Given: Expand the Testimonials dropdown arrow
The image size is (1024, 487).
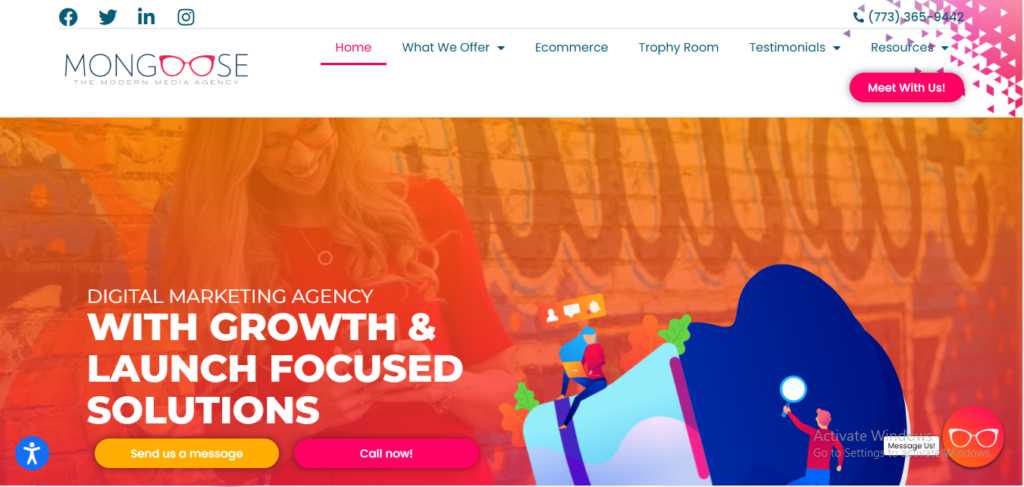Looking at the screenshot, I should click(x=837, y=48).
